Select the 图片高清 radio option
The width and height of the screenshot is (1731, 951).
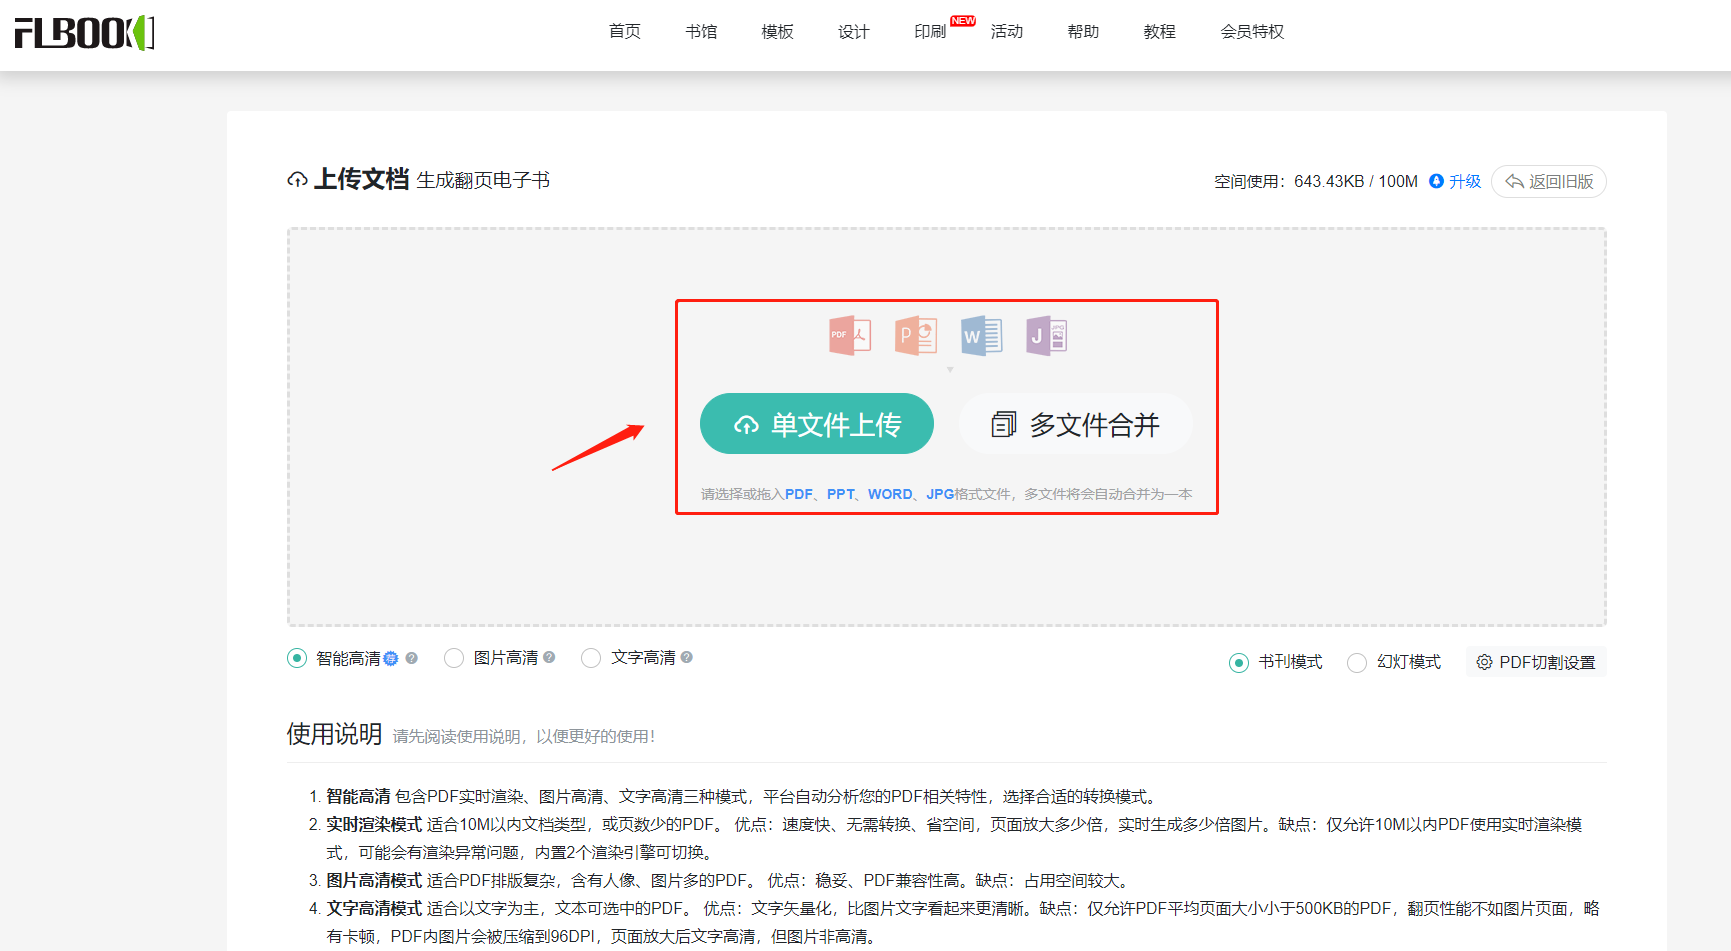[x=454, y=658]
